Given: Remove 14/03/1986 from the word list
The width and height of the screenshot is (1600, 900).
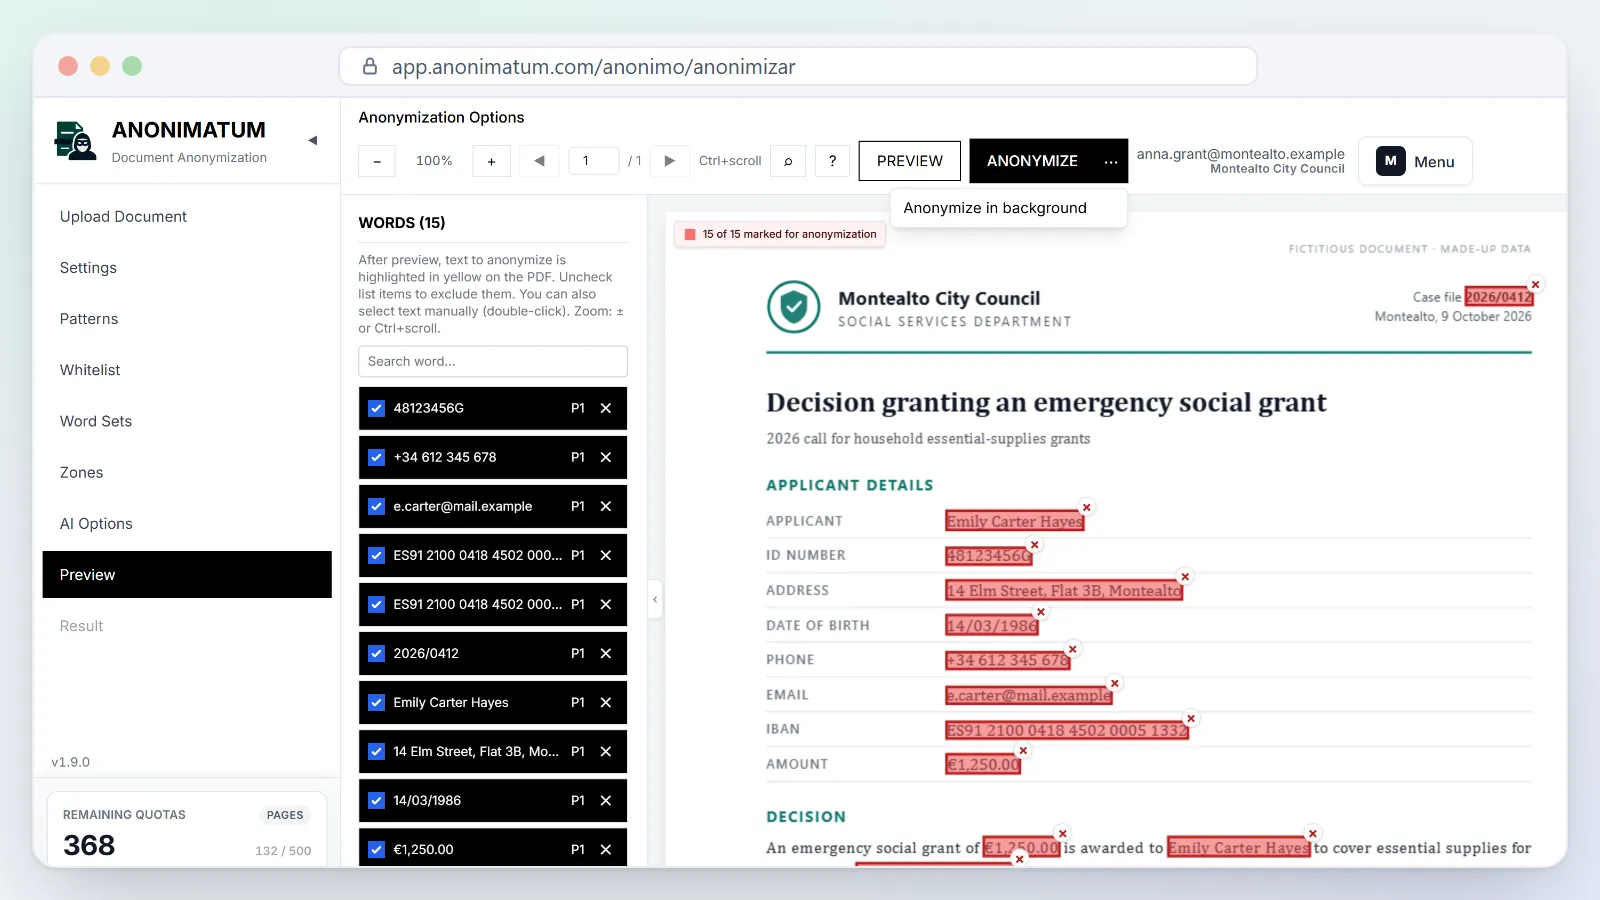Looking at the screenshot, I should [606, 800].
